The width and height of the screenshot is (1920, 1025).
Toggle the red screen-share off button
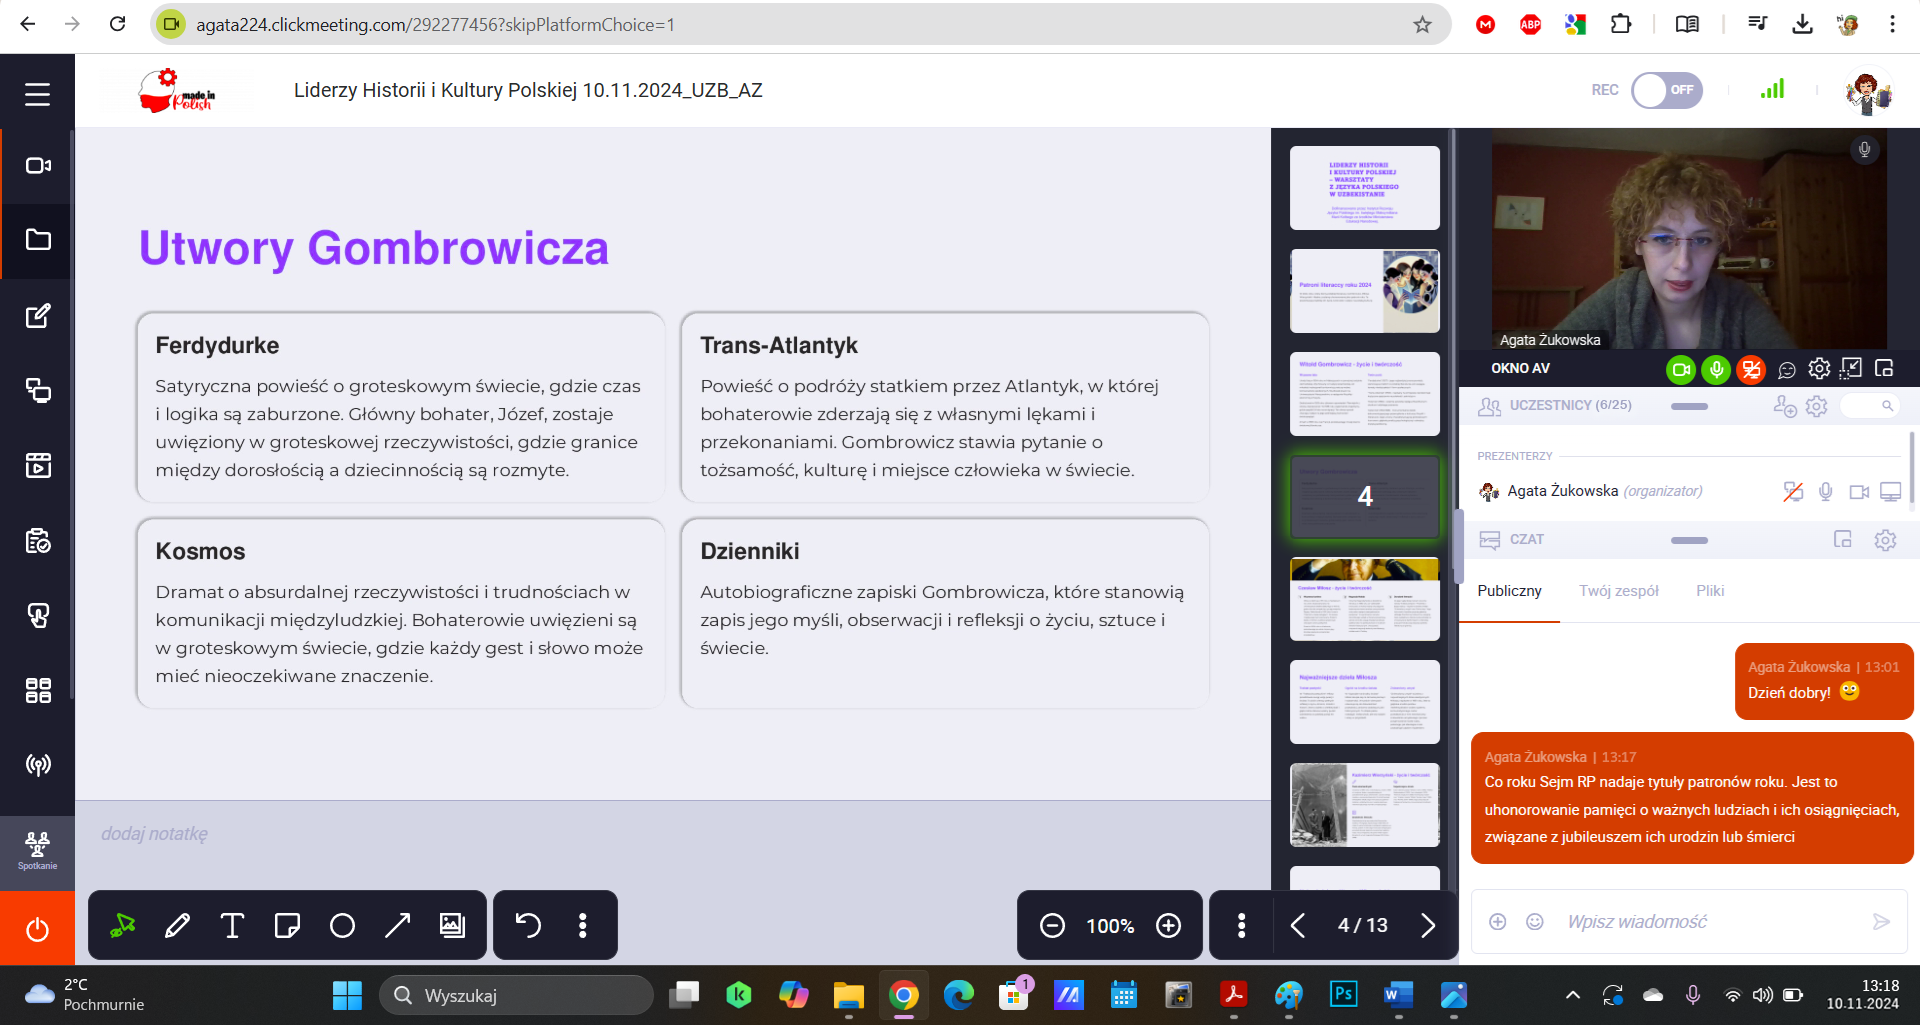click(1751, 369)
